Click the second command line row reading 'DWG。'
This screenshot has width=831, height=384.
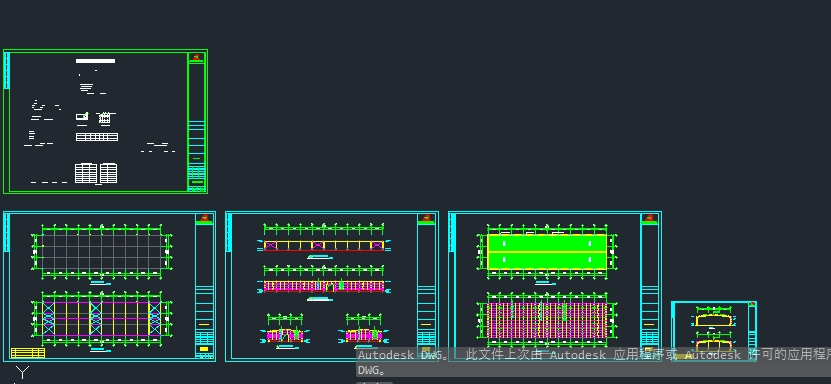(x=372, y=370)
